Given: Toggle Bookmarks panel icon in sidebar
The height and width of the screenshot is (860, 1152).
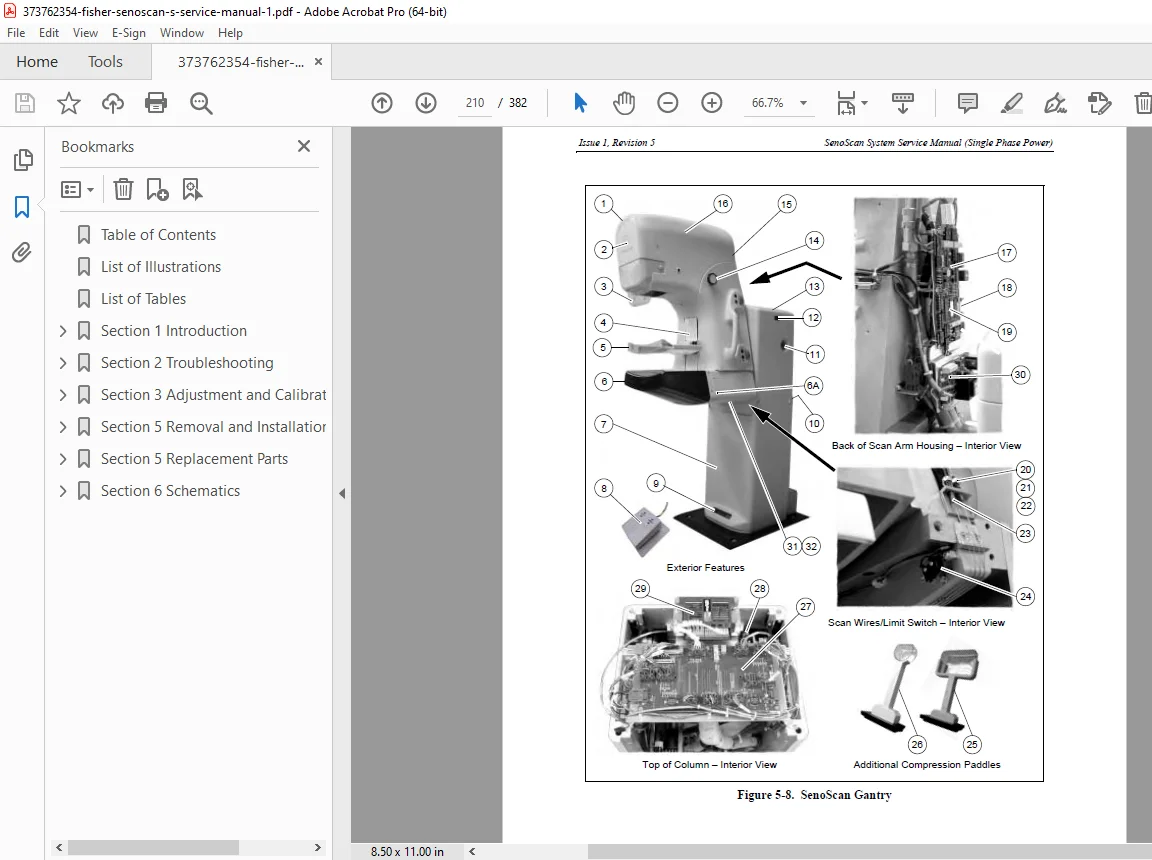Looking at the screenshot, I should click(22, 206).
